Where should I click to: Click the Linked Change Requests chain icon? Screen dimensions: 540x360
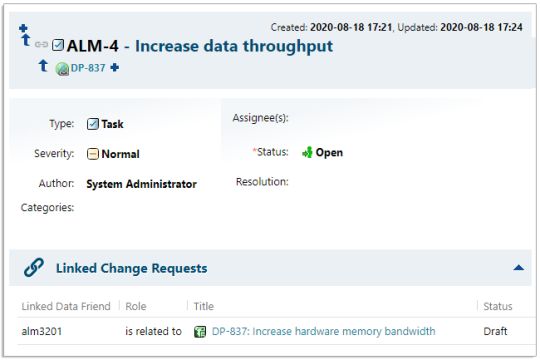tap(34, 268)
